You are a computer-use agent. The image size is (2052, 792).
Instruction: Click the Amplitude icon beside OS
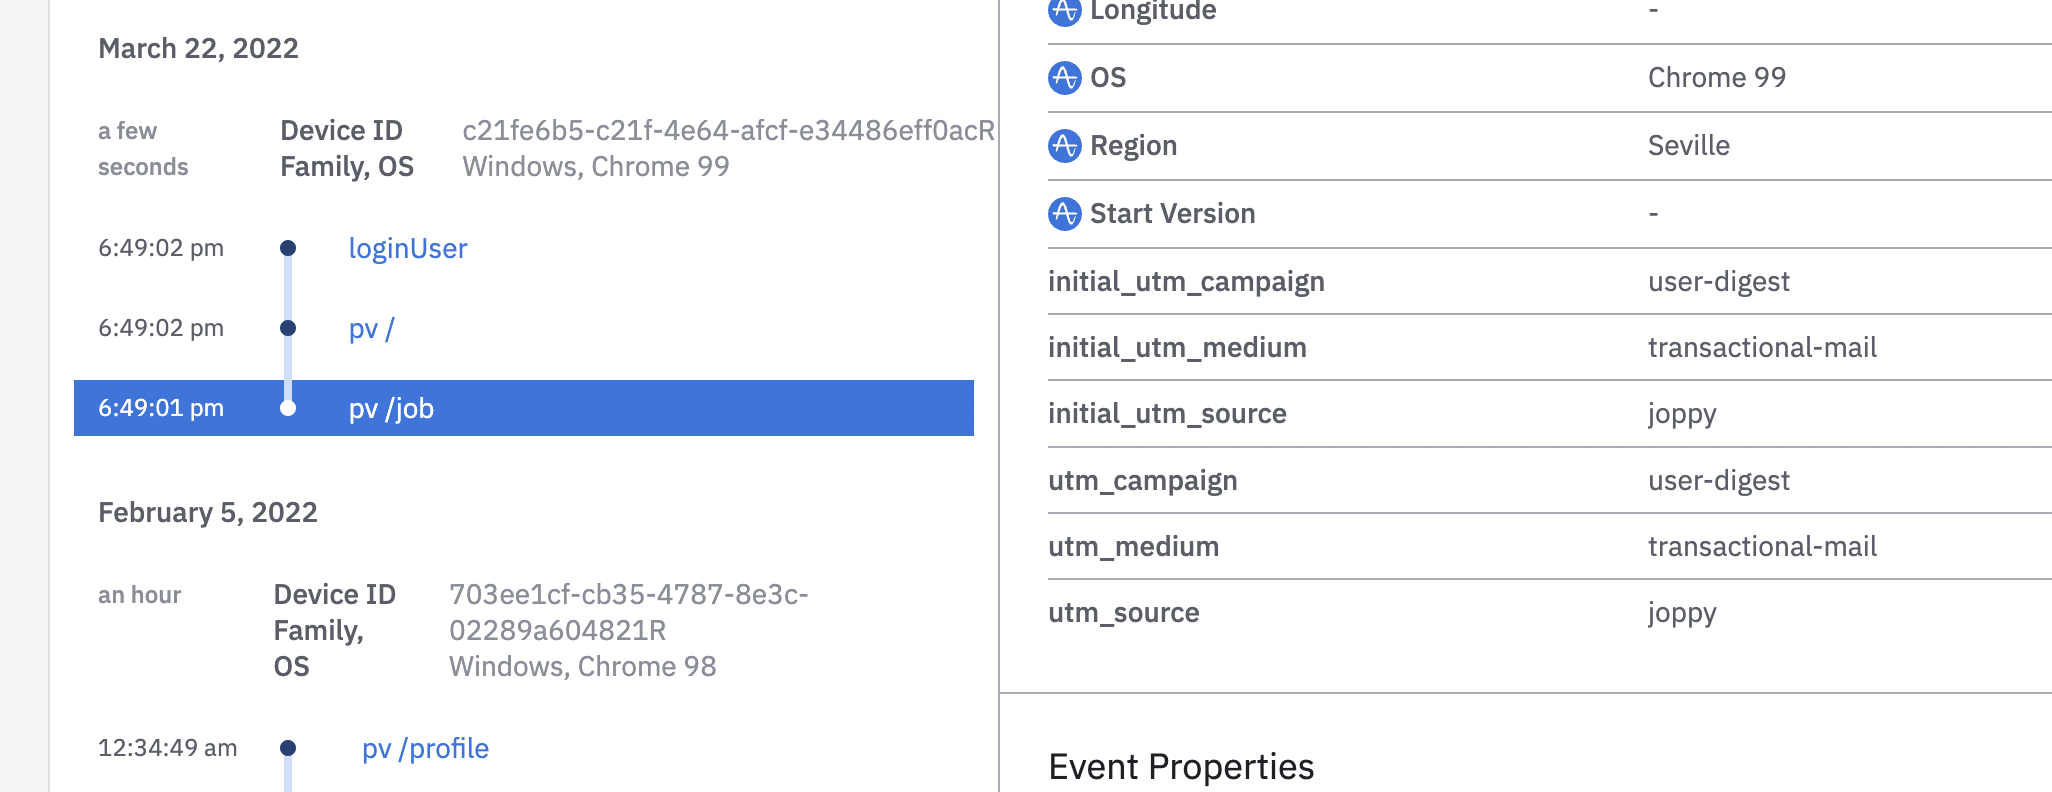pyautogui.click(x=1064, y=78)
